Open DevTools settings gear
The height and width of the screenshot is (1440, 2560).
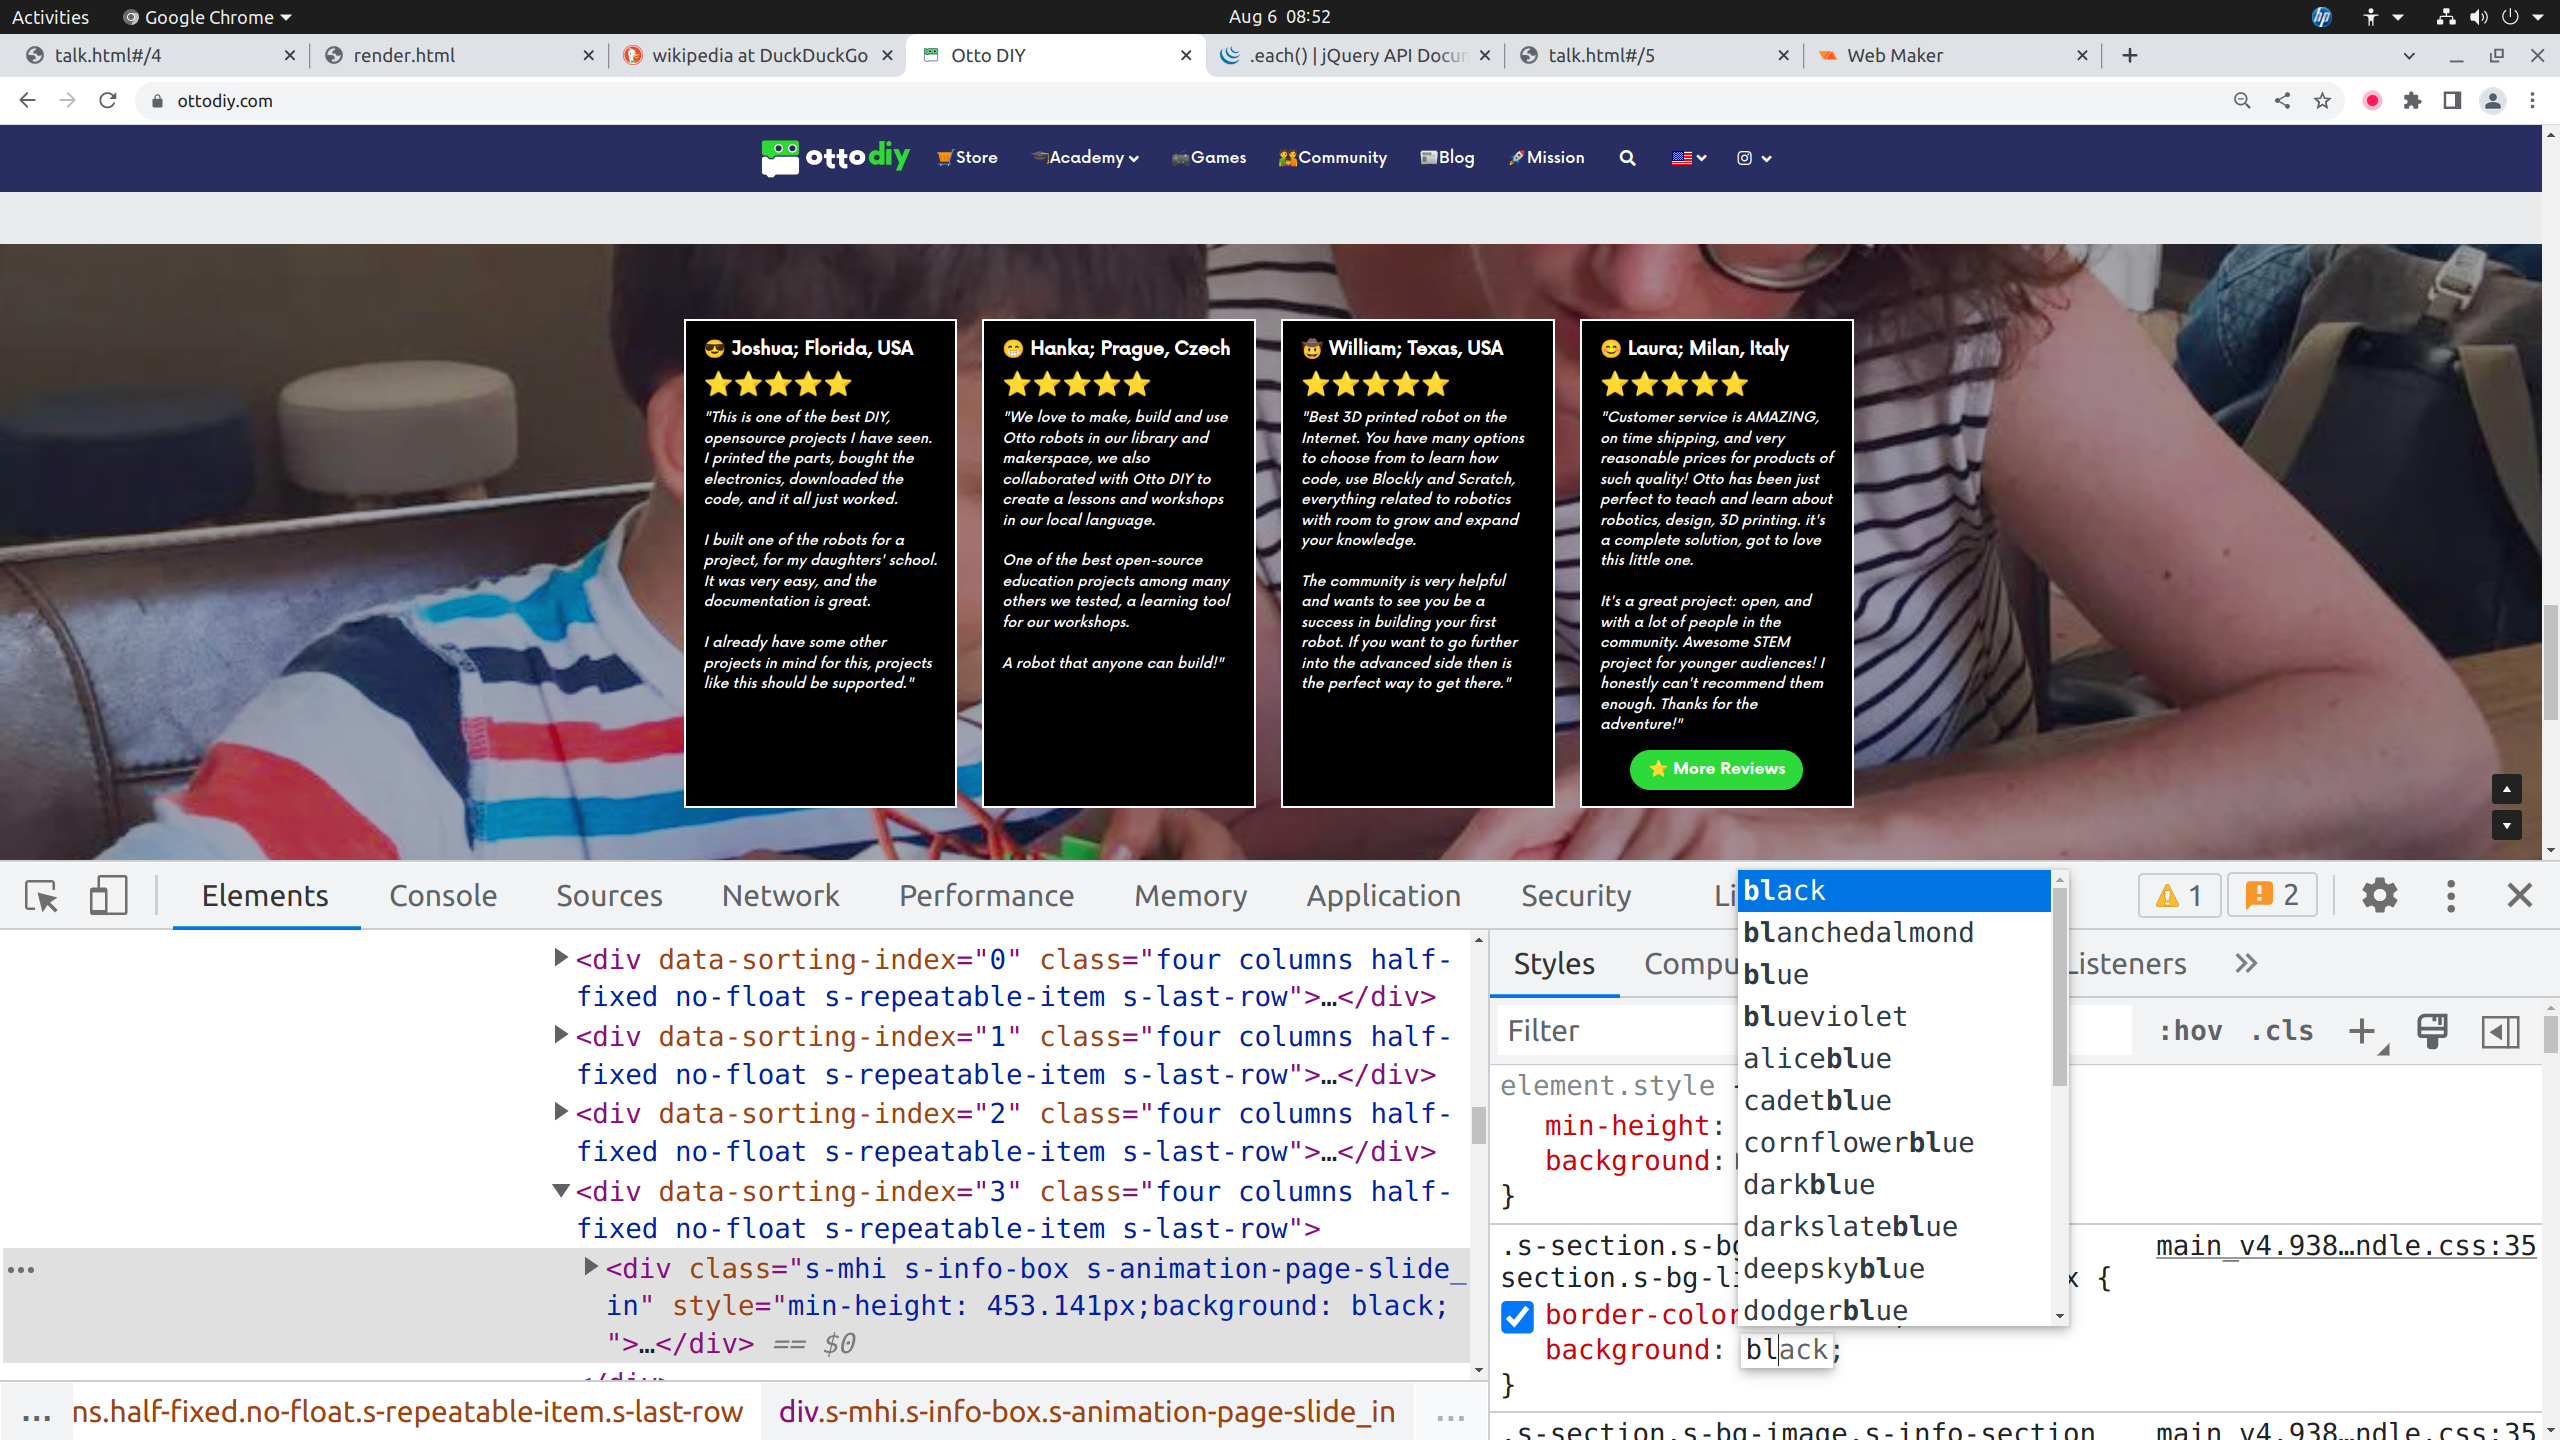pos(2379,895)
